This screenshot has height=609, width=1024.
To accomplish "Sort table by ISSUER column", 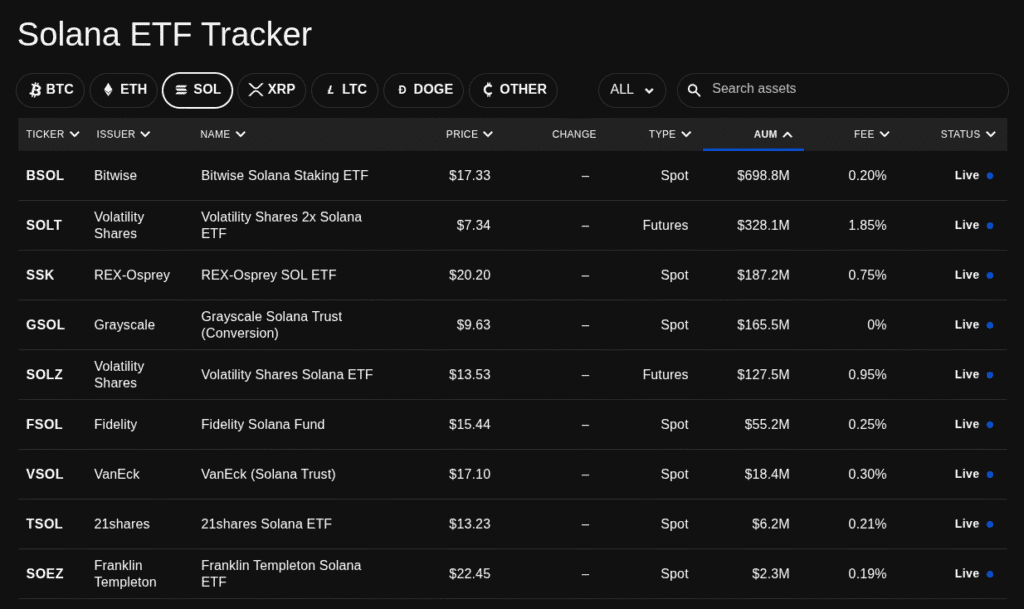I will [123, 134].
